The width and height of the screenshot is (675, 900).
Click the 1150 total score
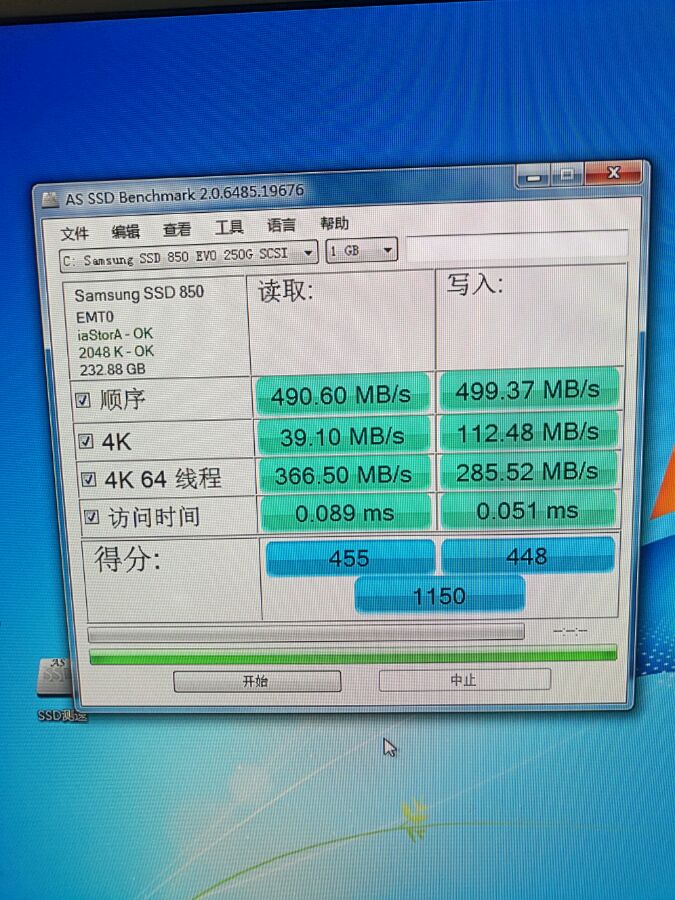pyautogui.click(x=440, y=596)
